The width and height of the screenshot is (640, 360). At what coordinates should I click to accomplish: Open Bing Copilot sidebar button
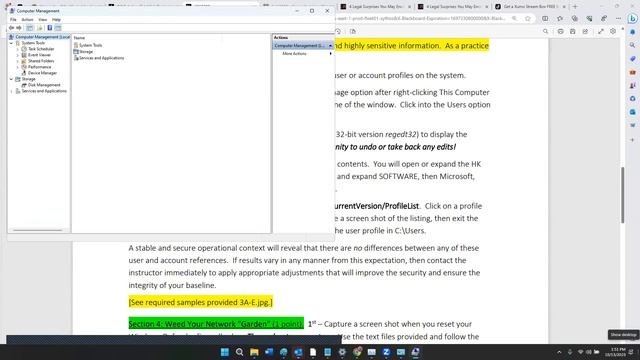tap(632, 19)
